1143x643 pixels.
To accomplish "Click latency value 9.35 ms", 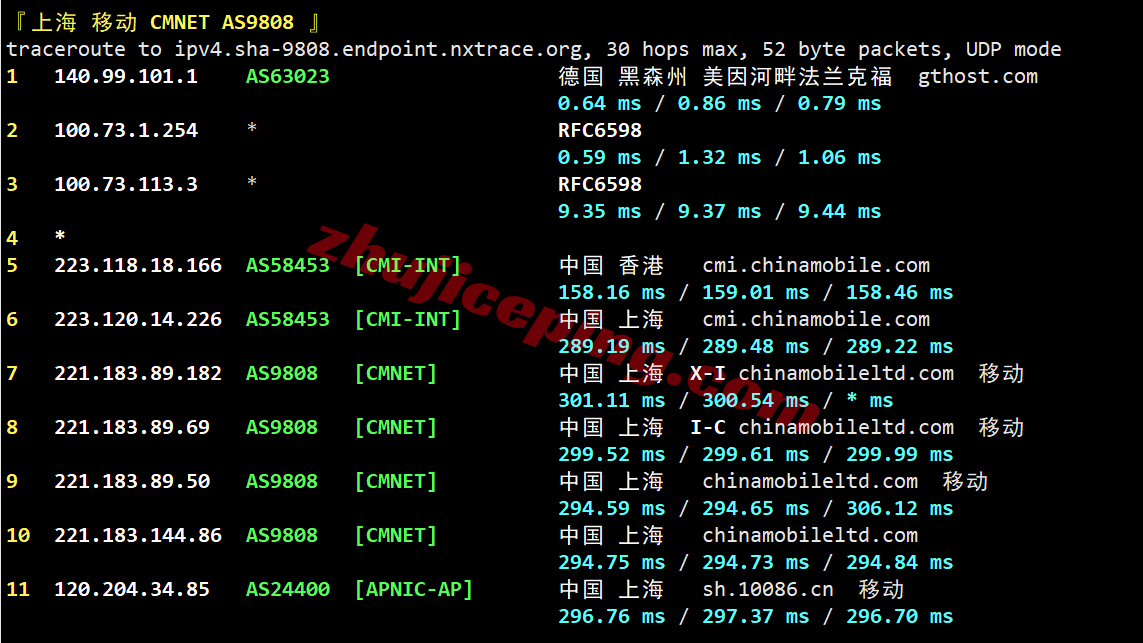I will coord(599,211).
